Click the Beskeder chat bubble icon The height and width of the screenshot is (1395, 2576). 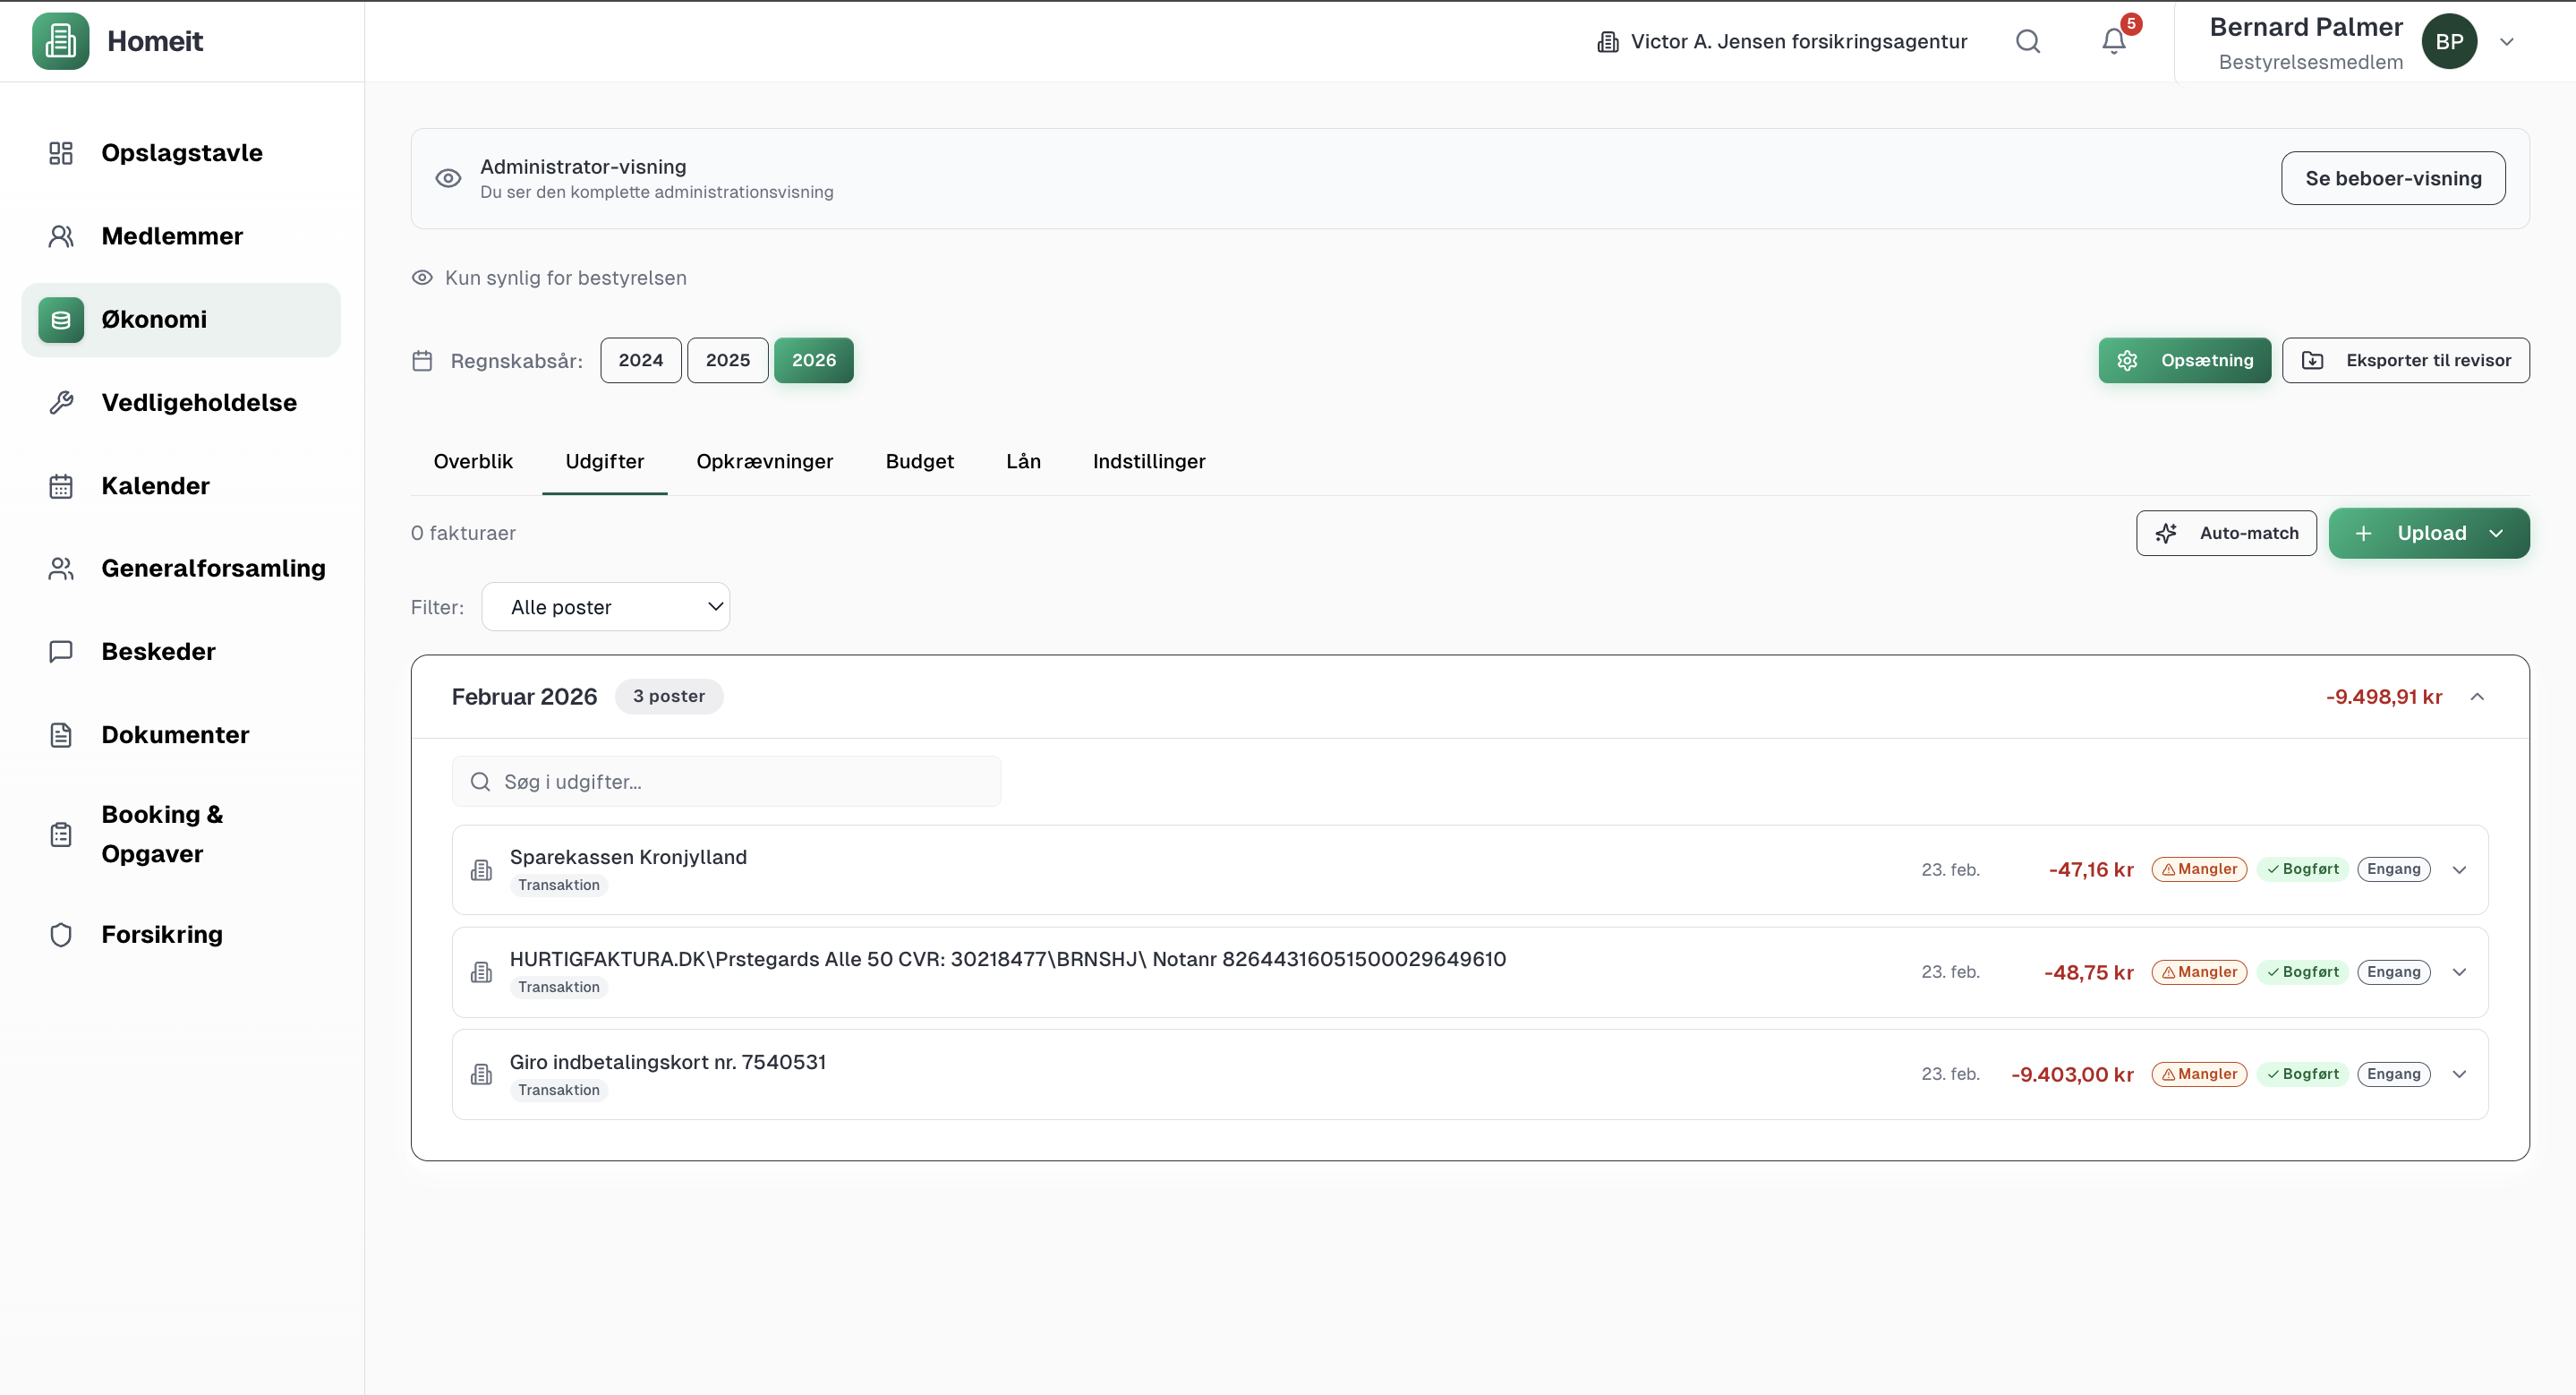[x=61, y=651]
